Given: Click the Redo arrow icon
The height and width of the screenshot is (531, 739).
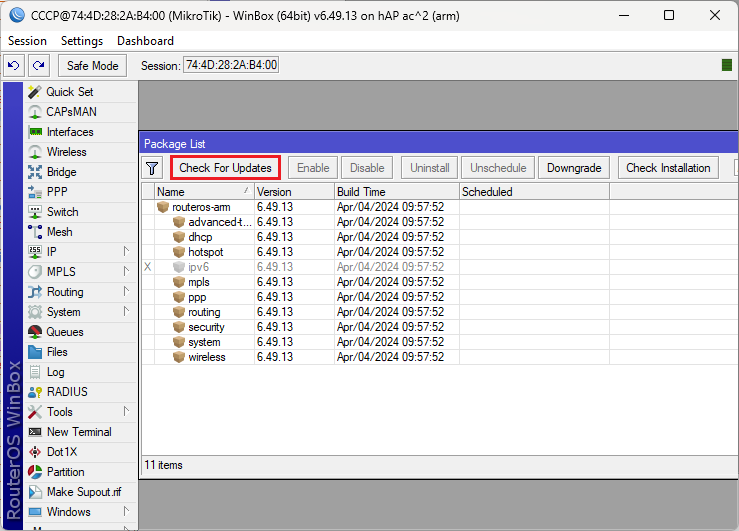Looking at the screenshot, I should [39, 65].
